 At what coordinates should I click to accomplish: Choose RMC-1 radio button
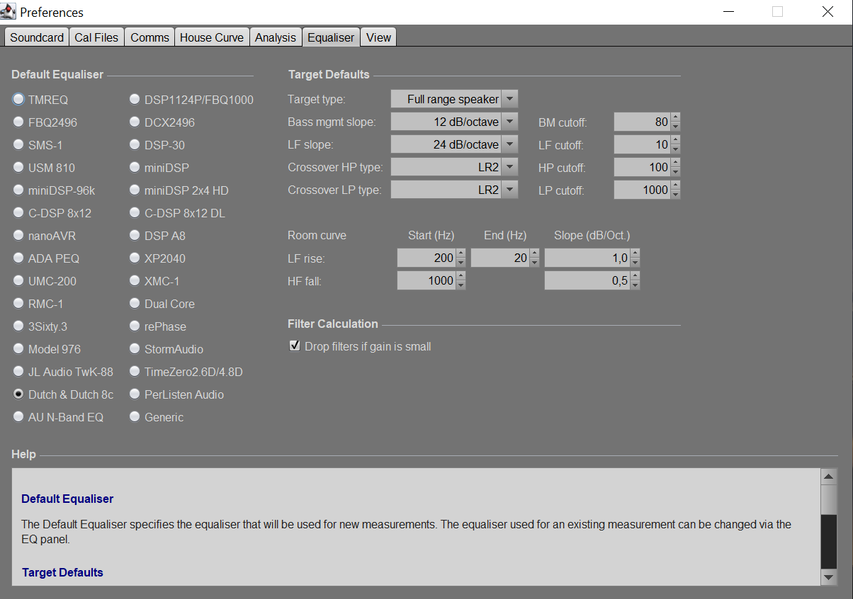click(x=18, y=304)
